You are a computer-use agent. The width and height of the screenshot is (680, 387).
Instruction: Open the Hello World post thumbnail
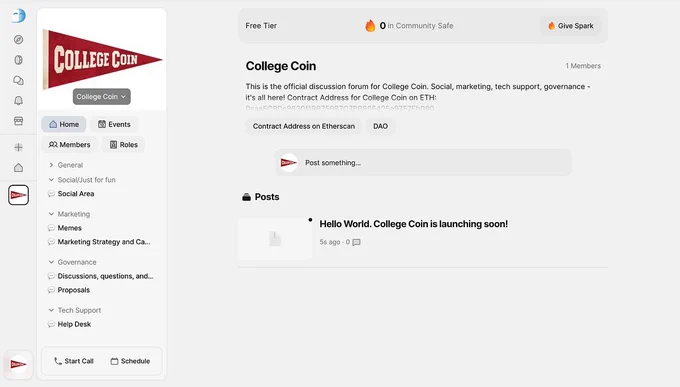[275, 239]
